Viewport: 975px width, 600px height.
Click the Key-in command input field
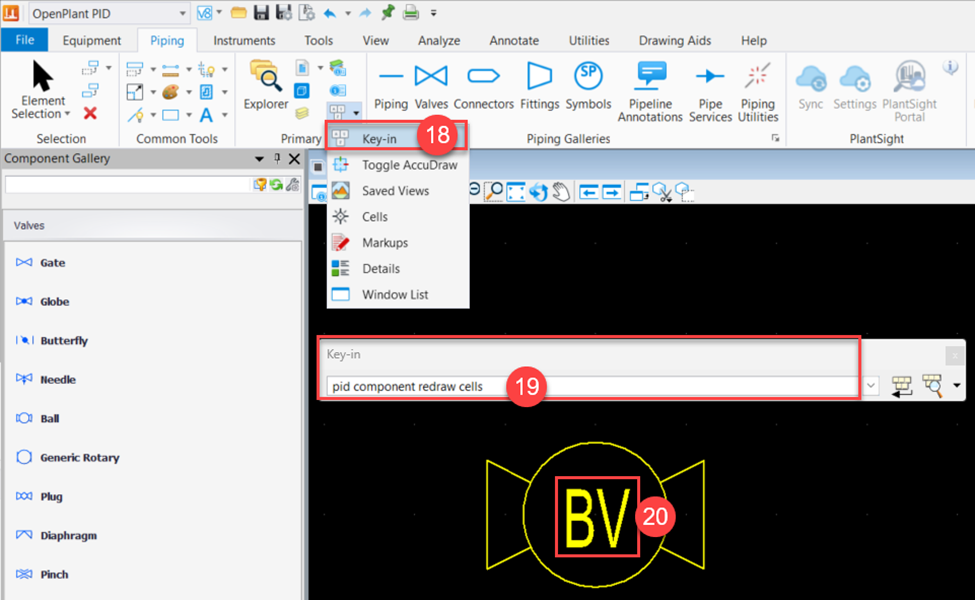point(593,386)
